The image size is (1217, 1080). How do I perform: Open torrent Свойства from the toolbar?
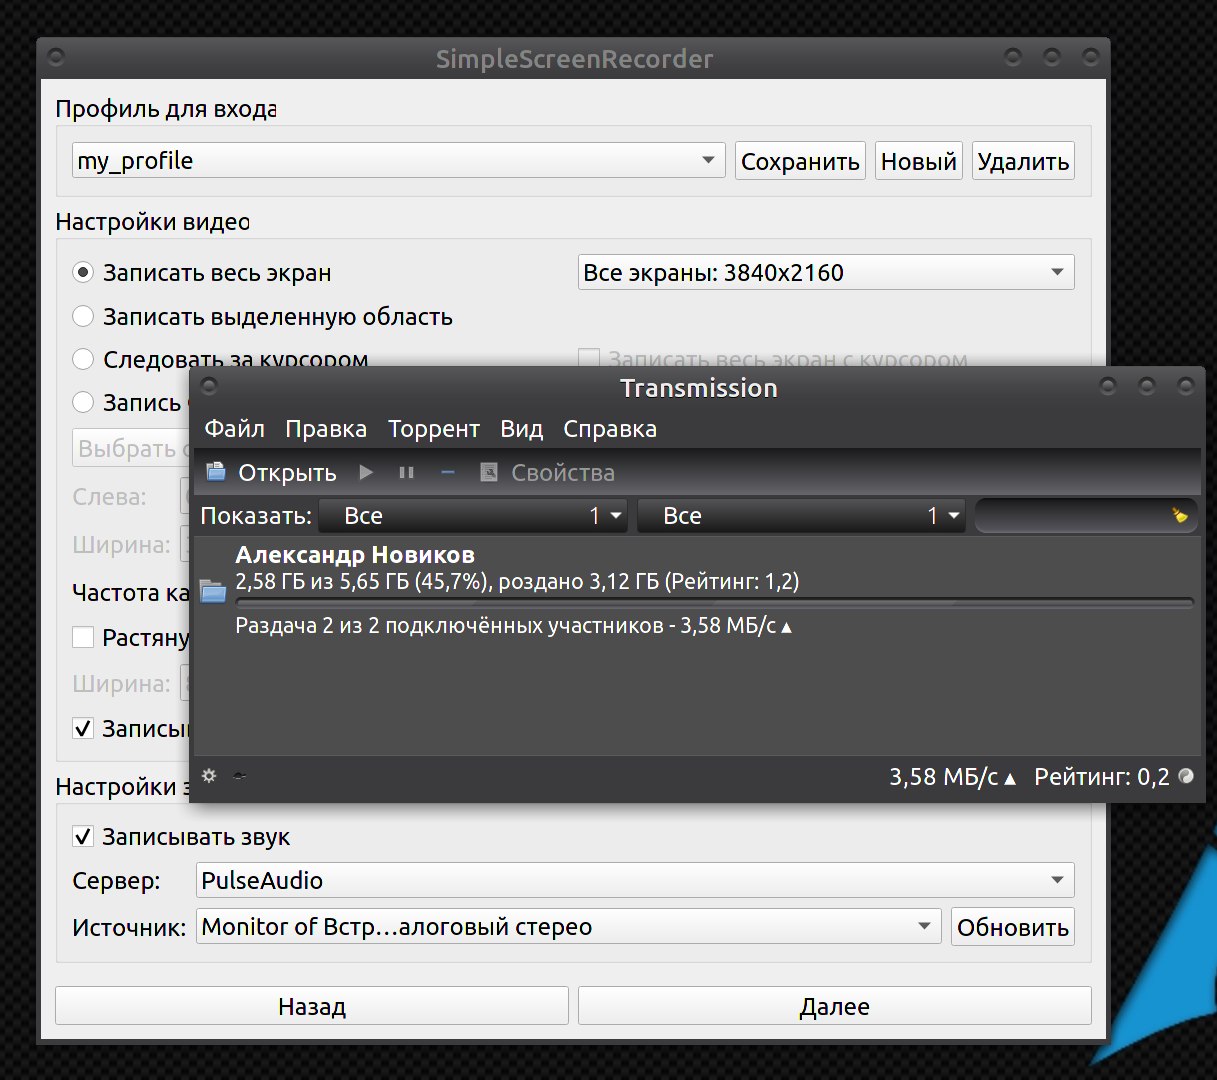coord(547,472)
